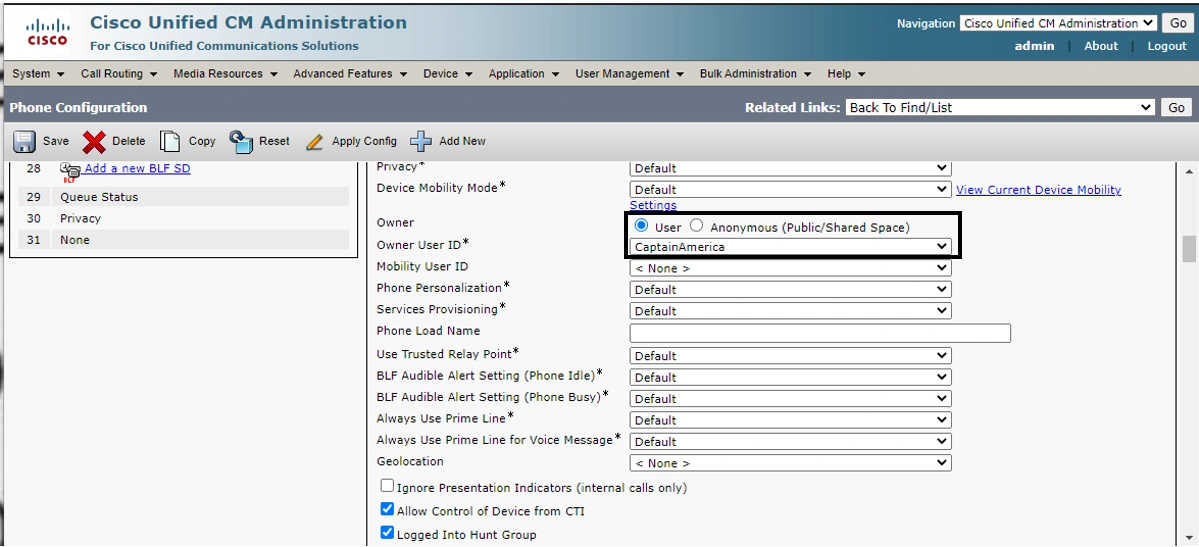Select Queue Status row 29
Screen dimensions: 1199x547
(x=184, y=197)
